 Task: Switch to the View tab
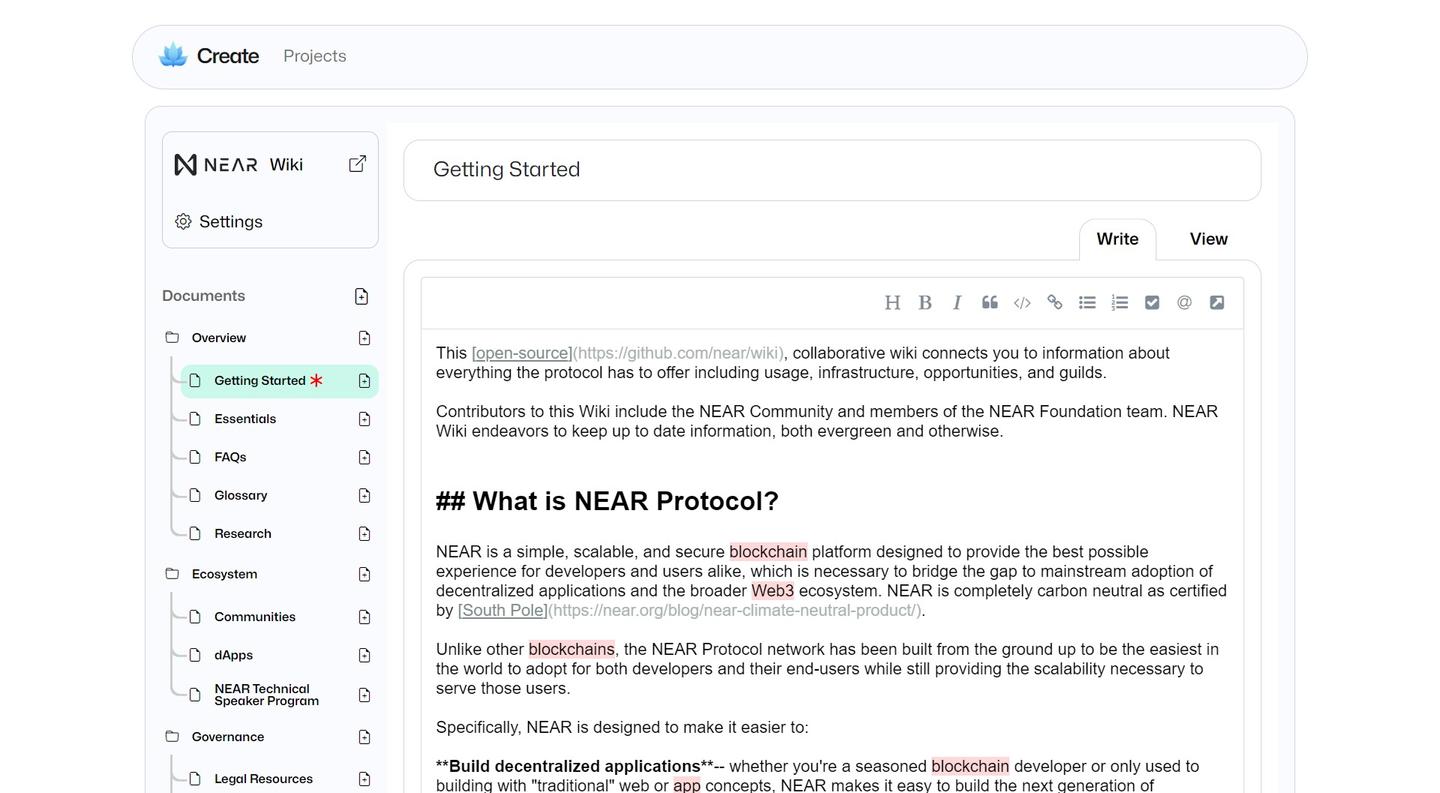tap(1208, 239)
